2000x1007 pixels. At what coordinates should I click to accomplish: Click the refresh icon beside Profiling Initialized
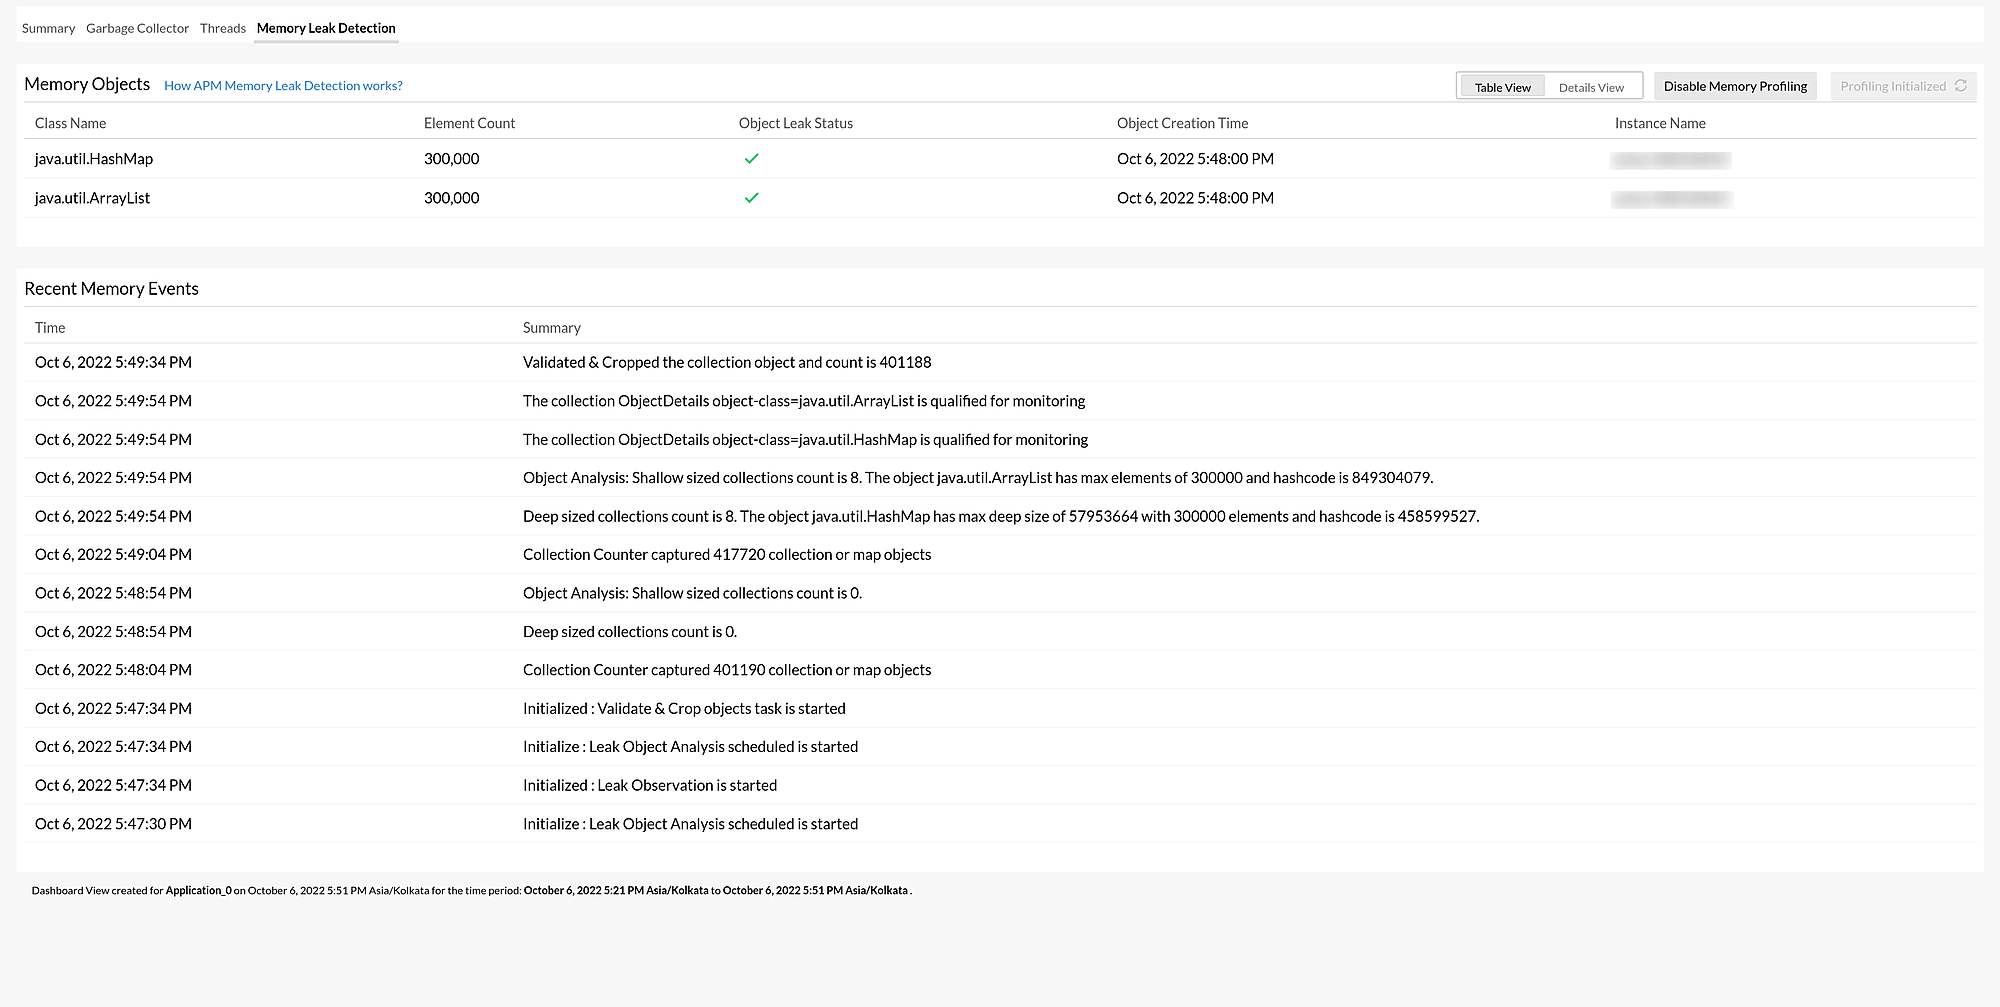(1961, 86)
